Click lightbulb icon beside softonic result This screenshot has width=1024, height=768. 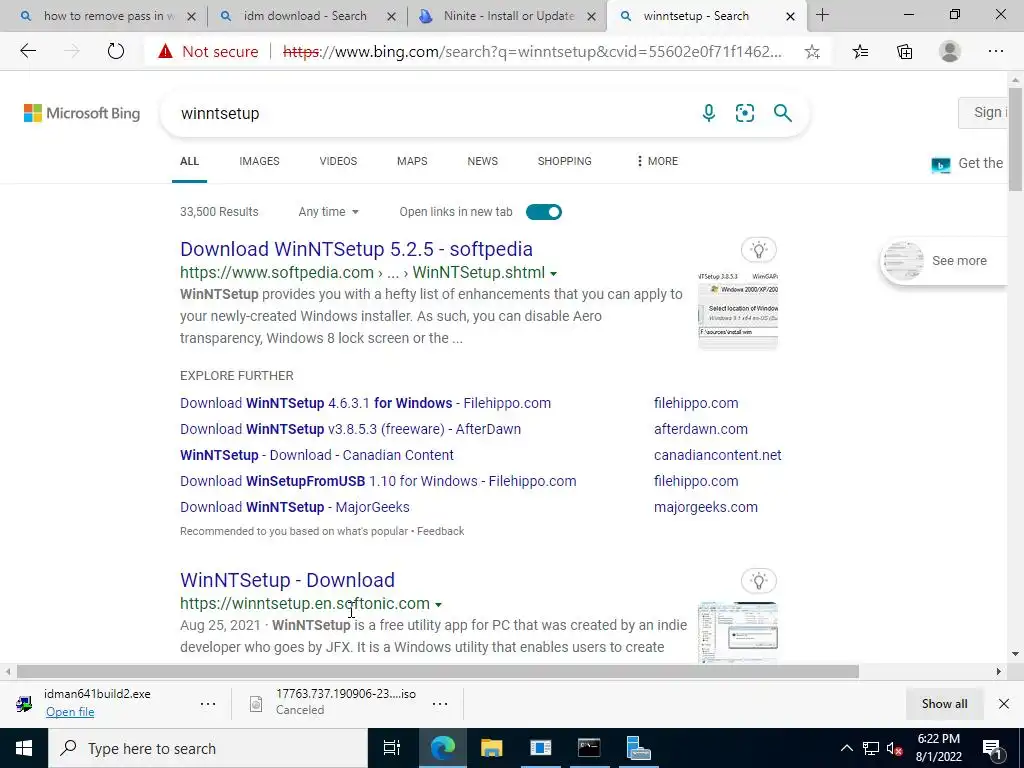coord(758,581)
